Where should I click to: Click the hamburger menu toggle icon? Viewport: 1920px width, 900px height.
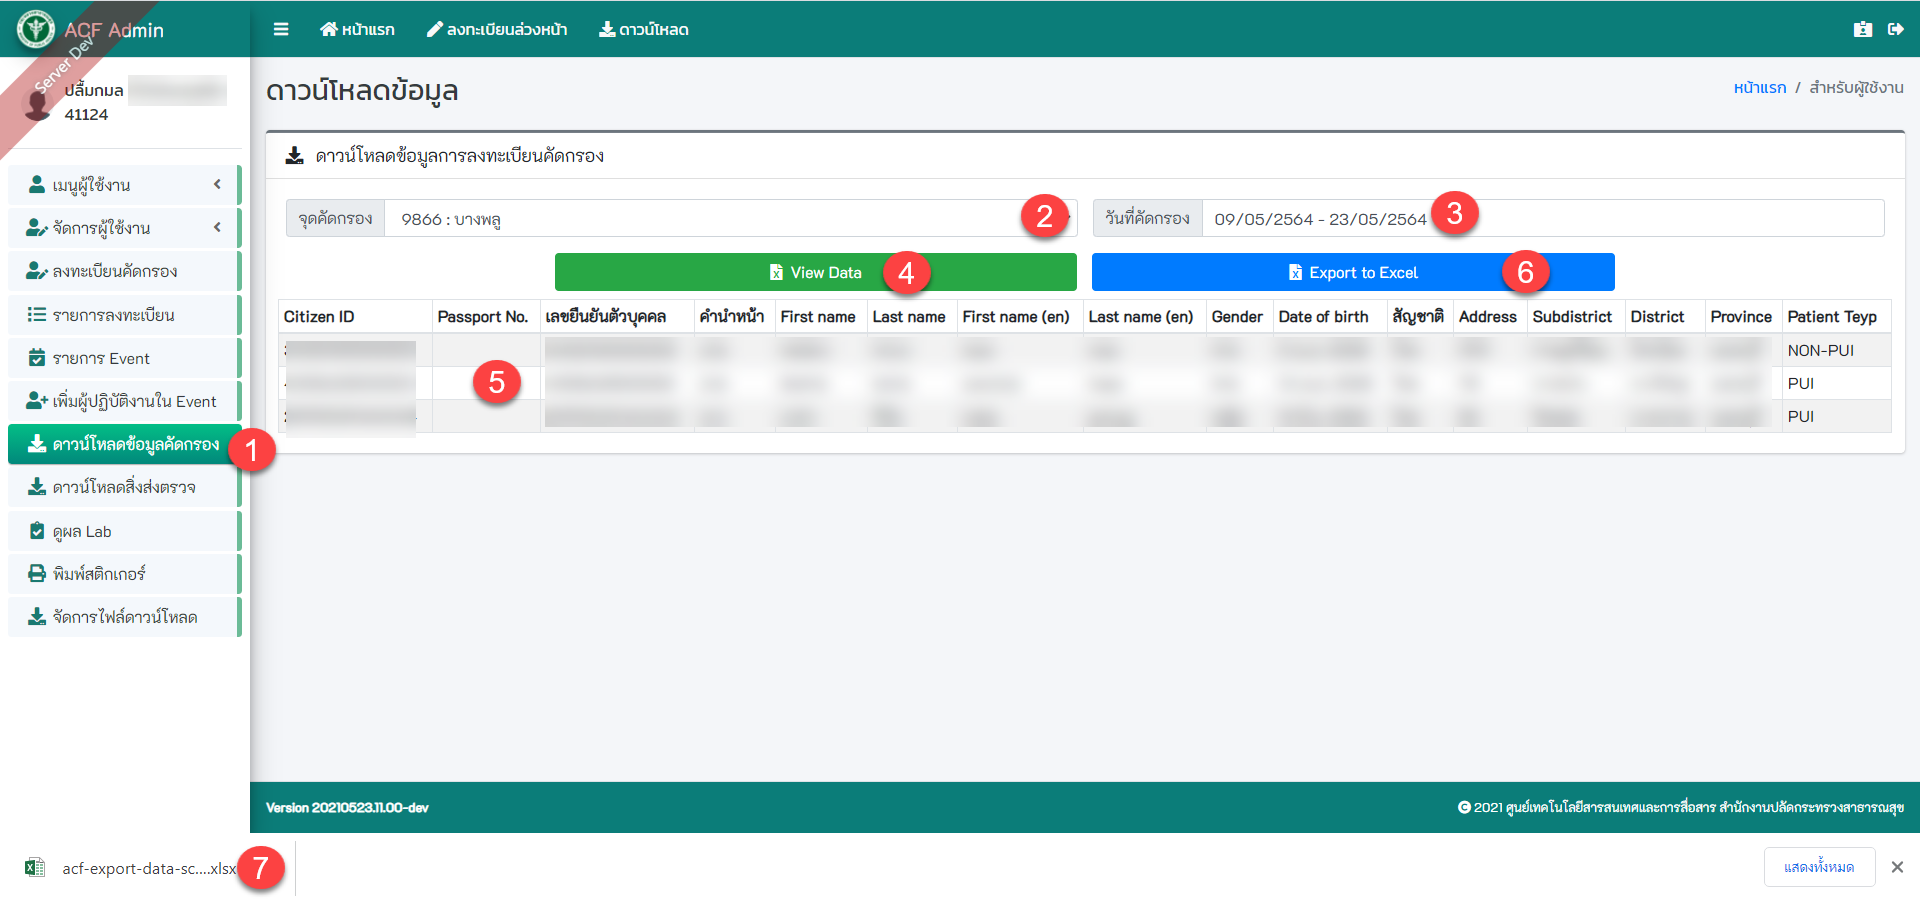tap(281, 29)
